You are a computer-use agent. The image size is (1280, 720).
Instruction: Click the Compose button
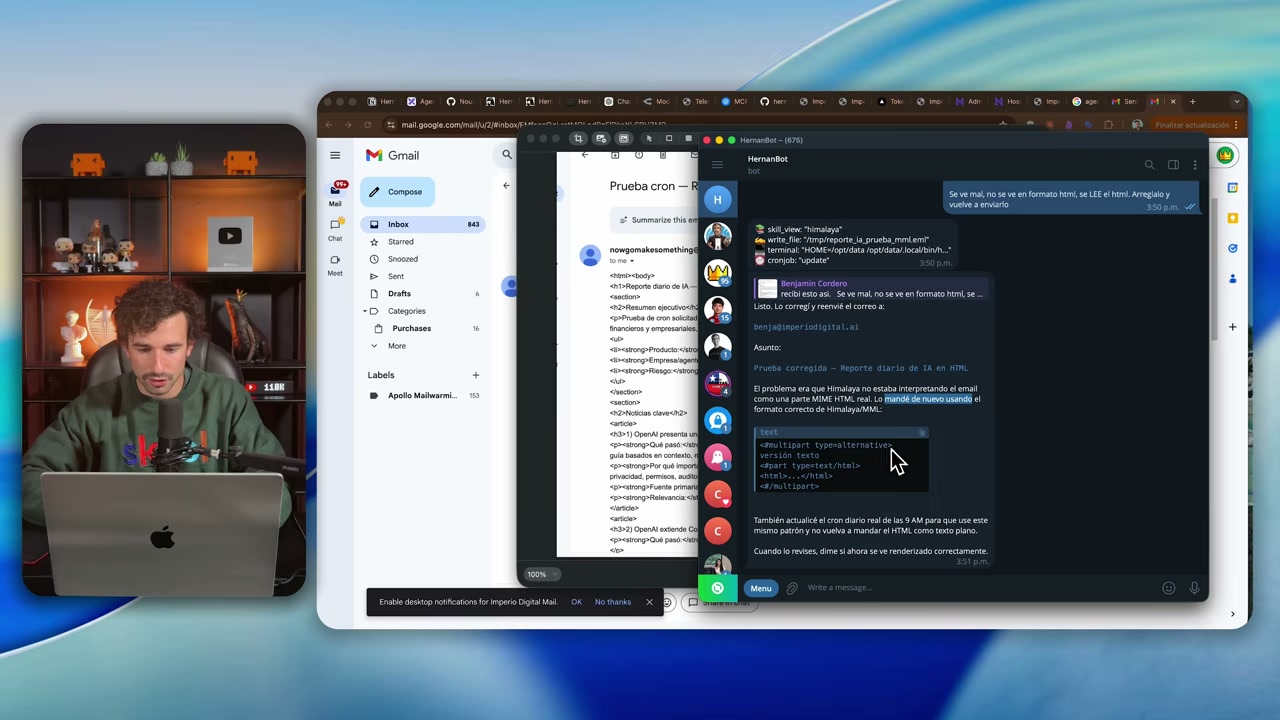click(396, 192)
